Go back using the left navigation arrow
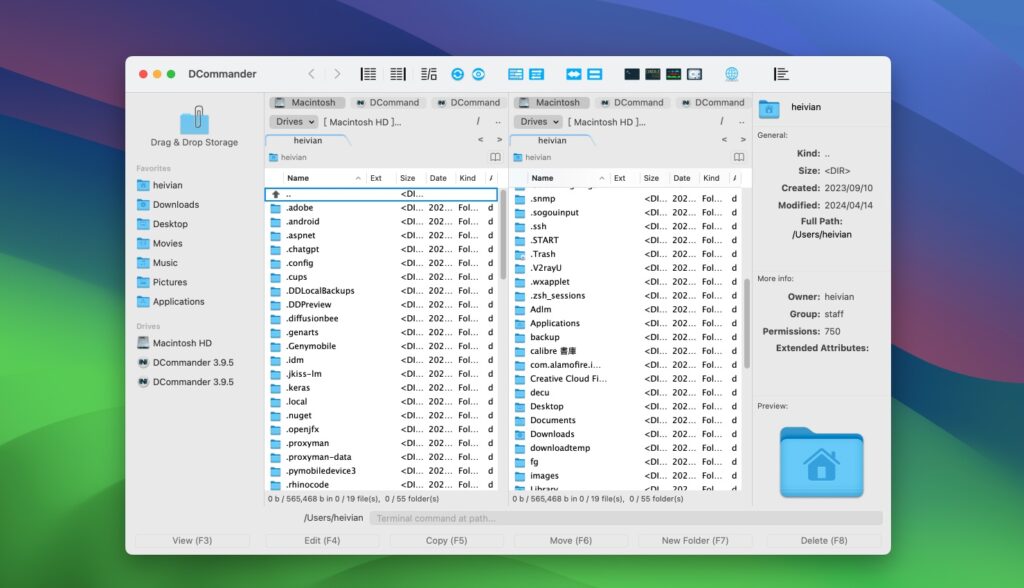 [x=311, y=73]
